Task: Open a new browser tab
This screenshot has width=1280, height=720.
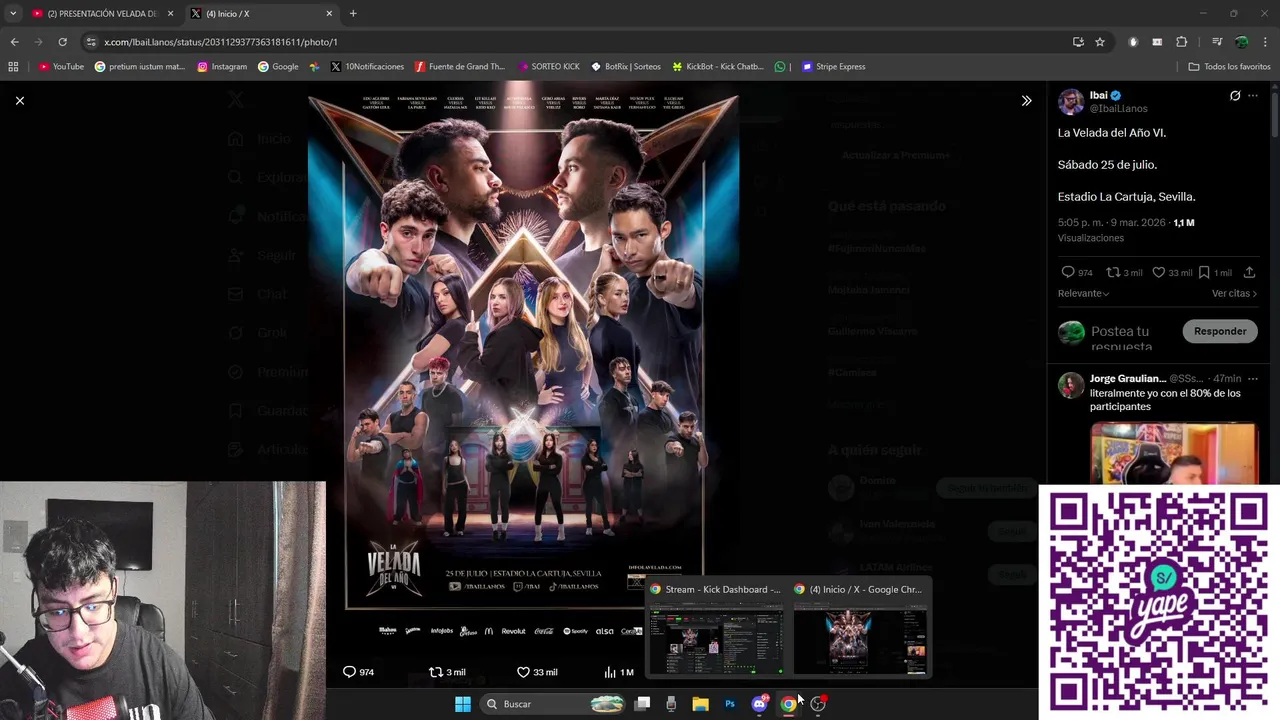Action: (353, 13)
